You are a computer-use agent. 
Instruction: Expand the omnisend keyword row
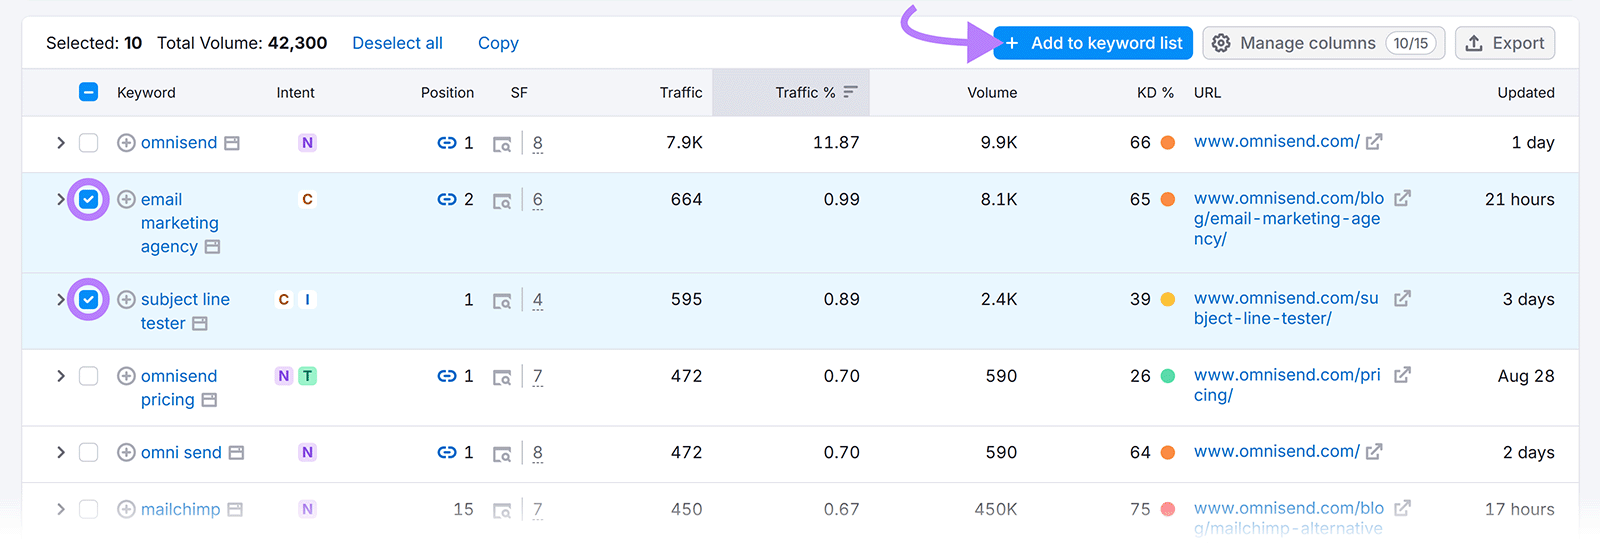(x=61, y=143)
